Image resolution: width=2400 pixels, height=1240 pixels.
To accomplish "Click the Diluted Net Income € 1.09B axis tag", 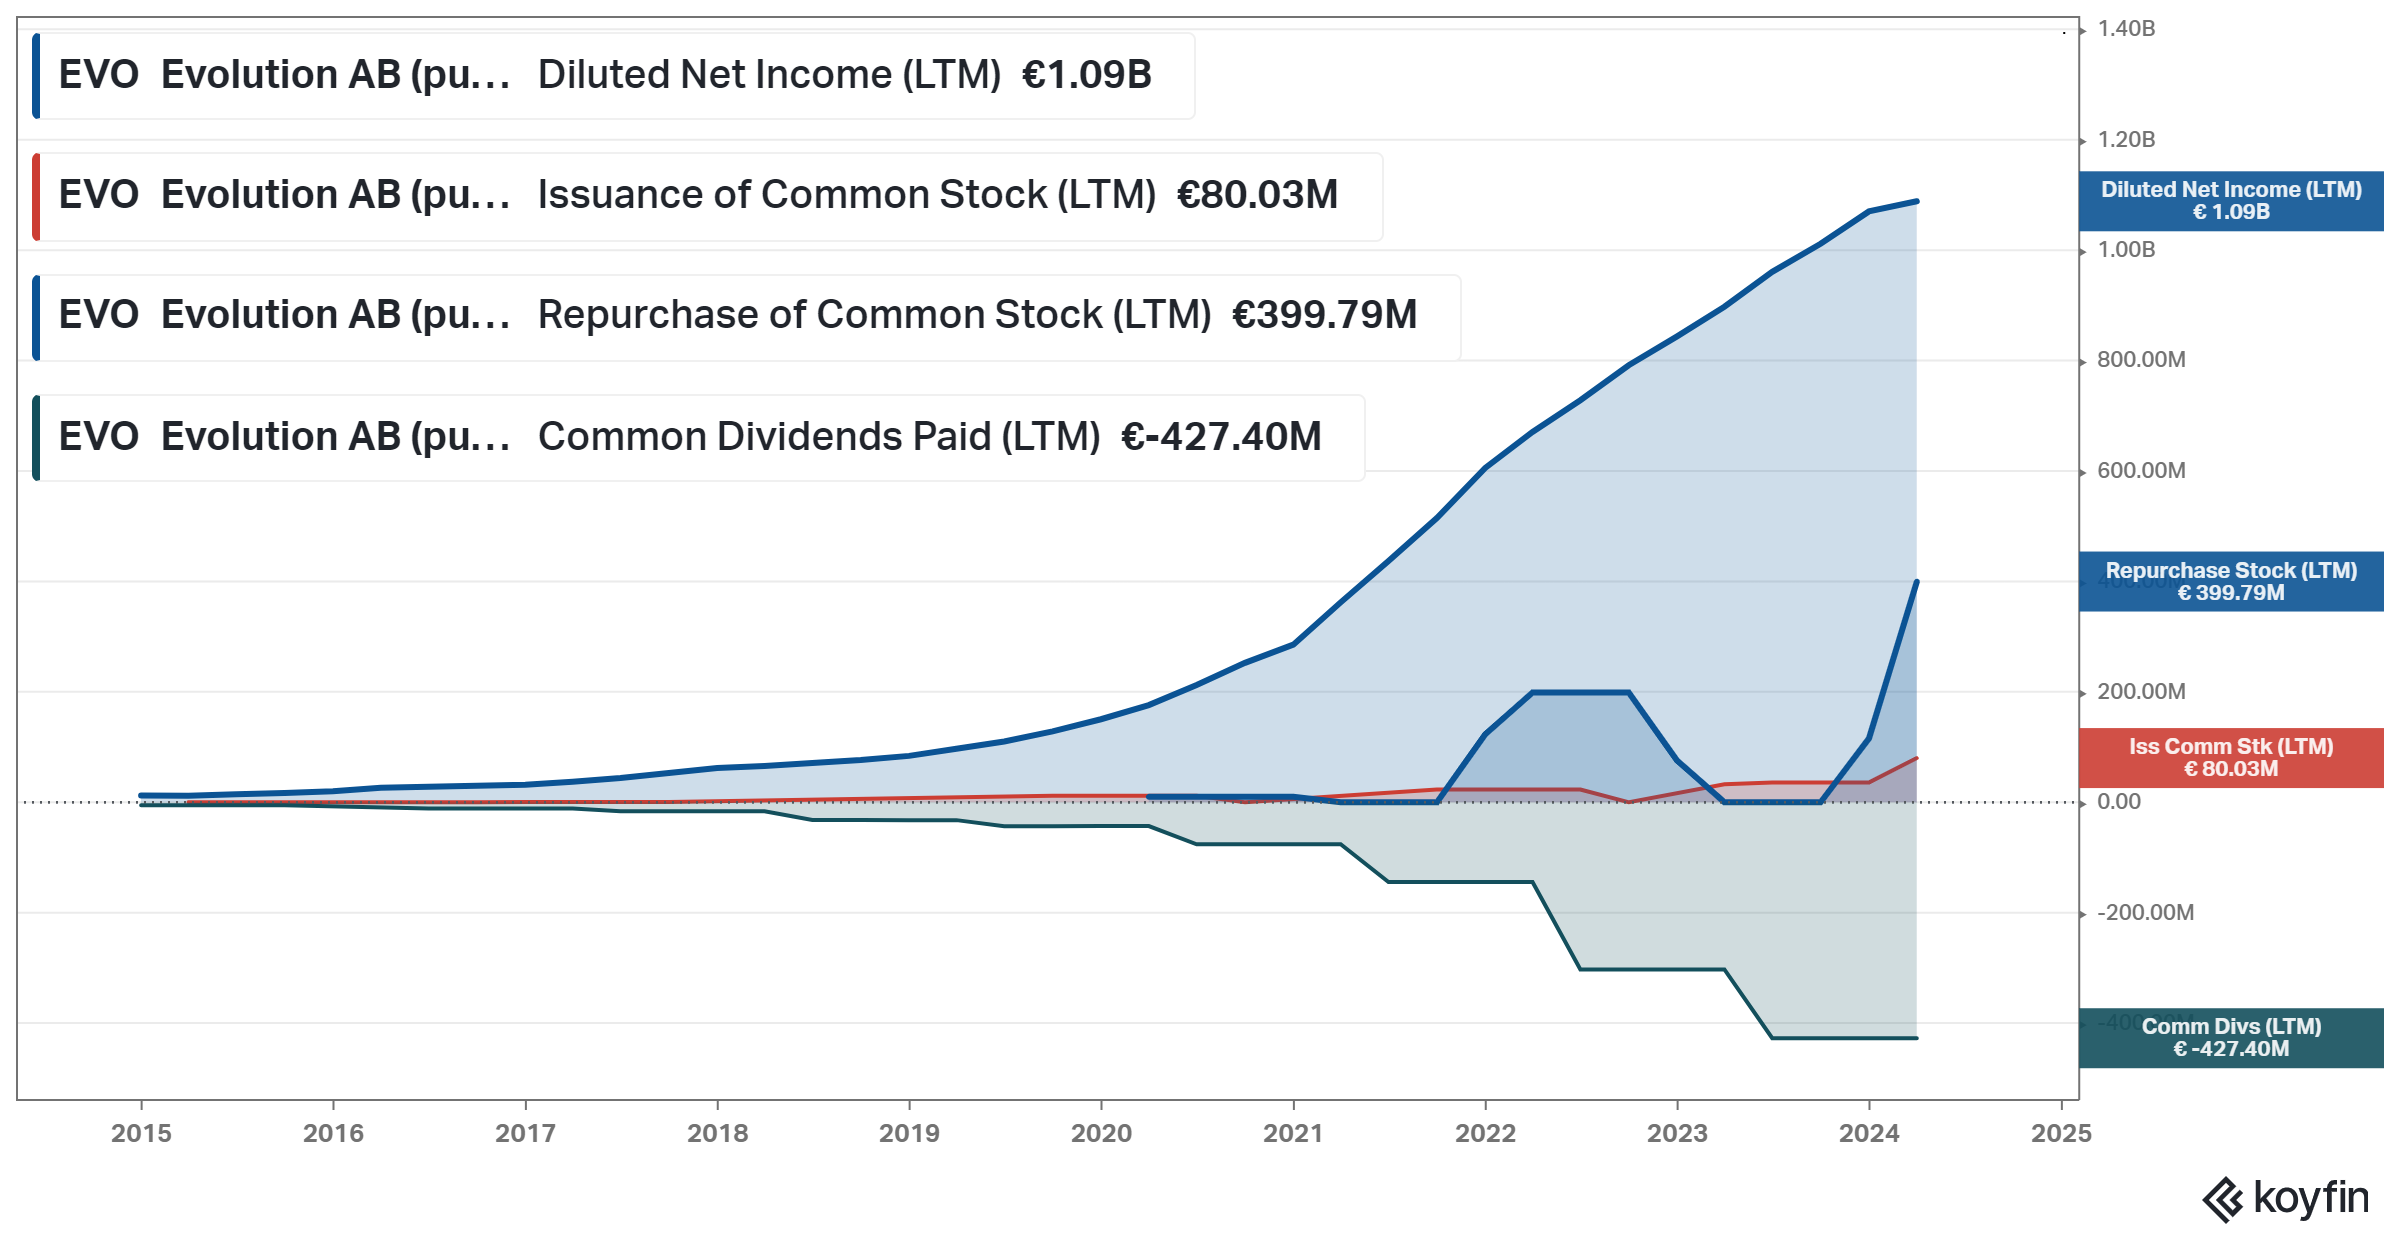I will [x=2231, y=201].
